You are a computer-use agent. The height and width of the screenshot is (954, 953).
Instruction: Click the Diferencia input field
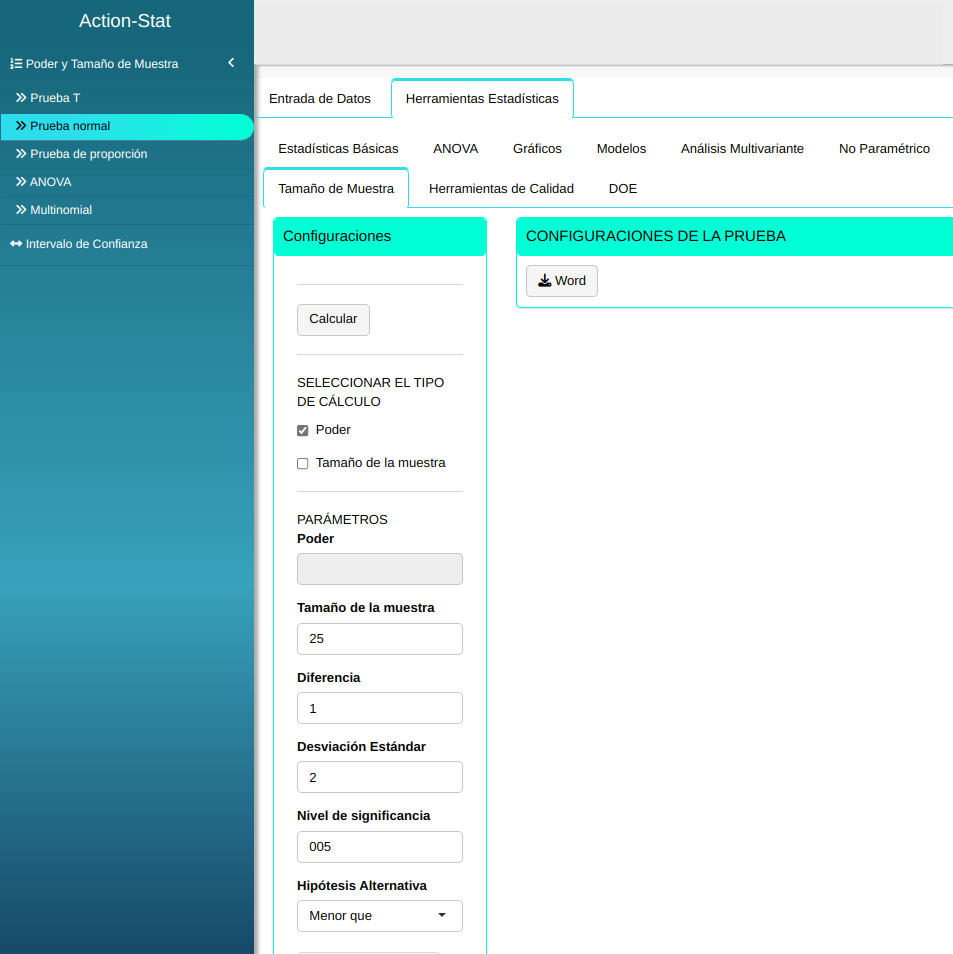(x=380, y=708)
